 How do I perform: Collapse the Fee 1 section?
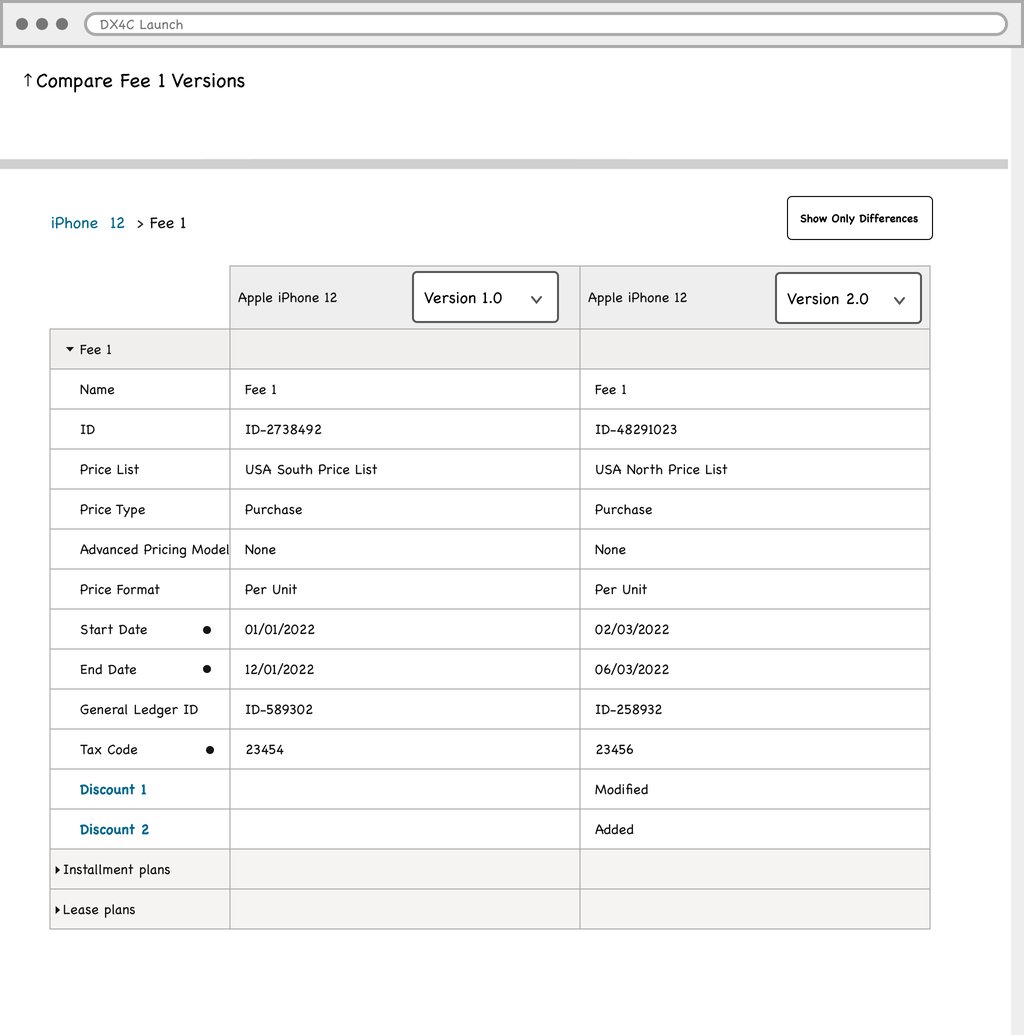tap(70, 350)
